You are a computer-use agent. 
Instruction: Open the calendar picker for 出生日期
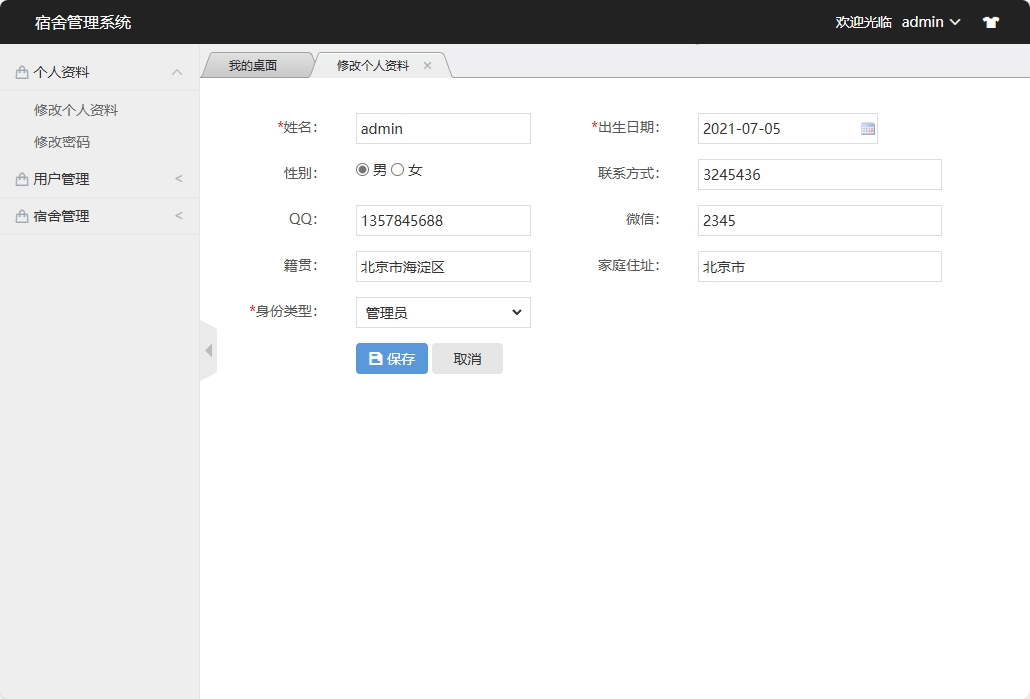pyautogui.click(x=865, y=128)
